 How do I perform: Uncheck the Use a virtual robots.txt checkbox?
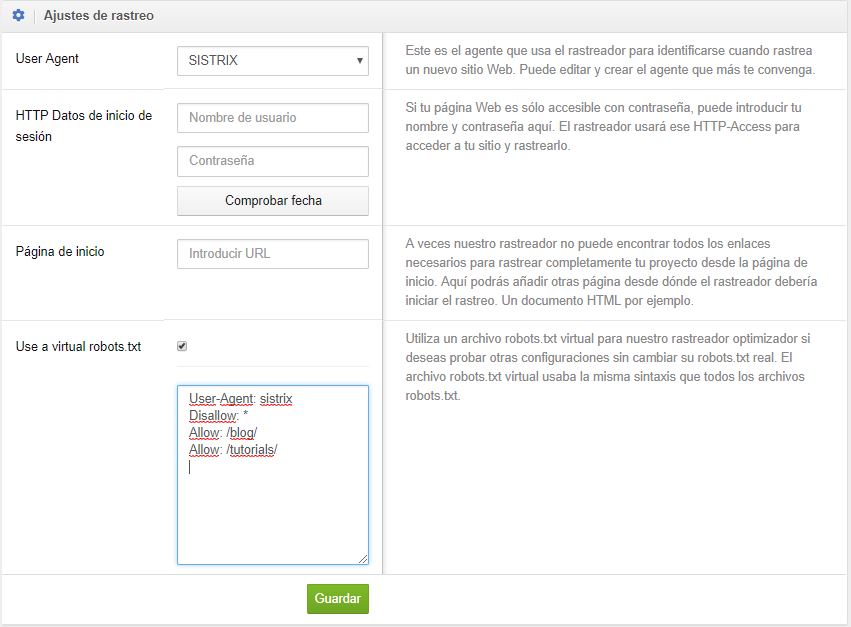182,346
